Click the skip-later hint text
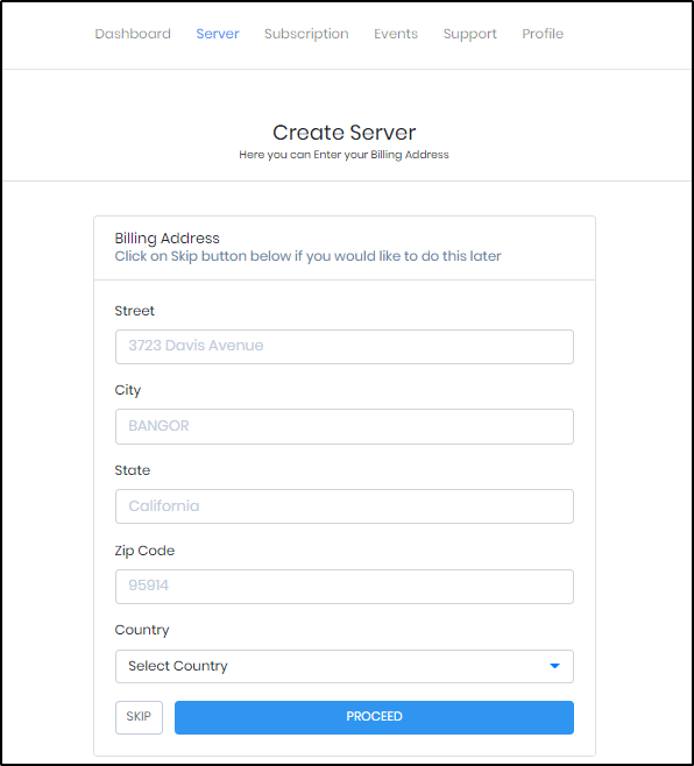Viewport: 694px width, 766px height. click(x=308, y=256)
